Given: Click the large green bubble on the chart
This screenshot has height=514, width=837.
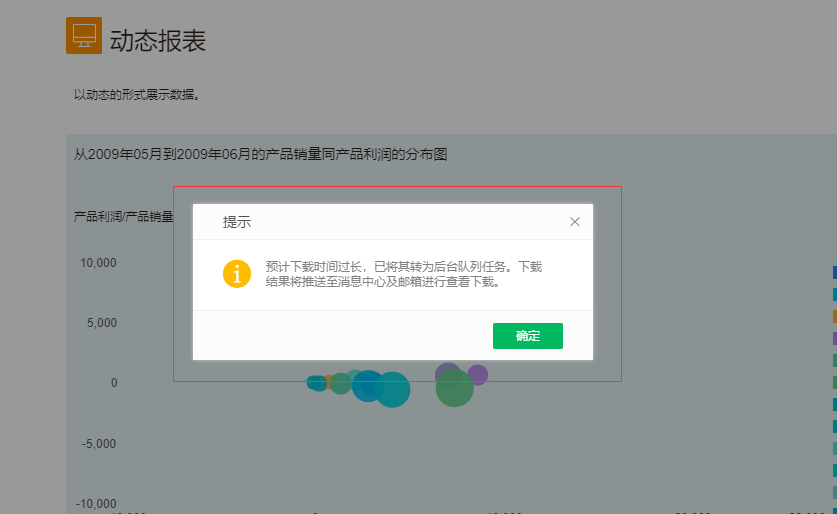Looking at the screenshot, I should [x=454, y=389].
